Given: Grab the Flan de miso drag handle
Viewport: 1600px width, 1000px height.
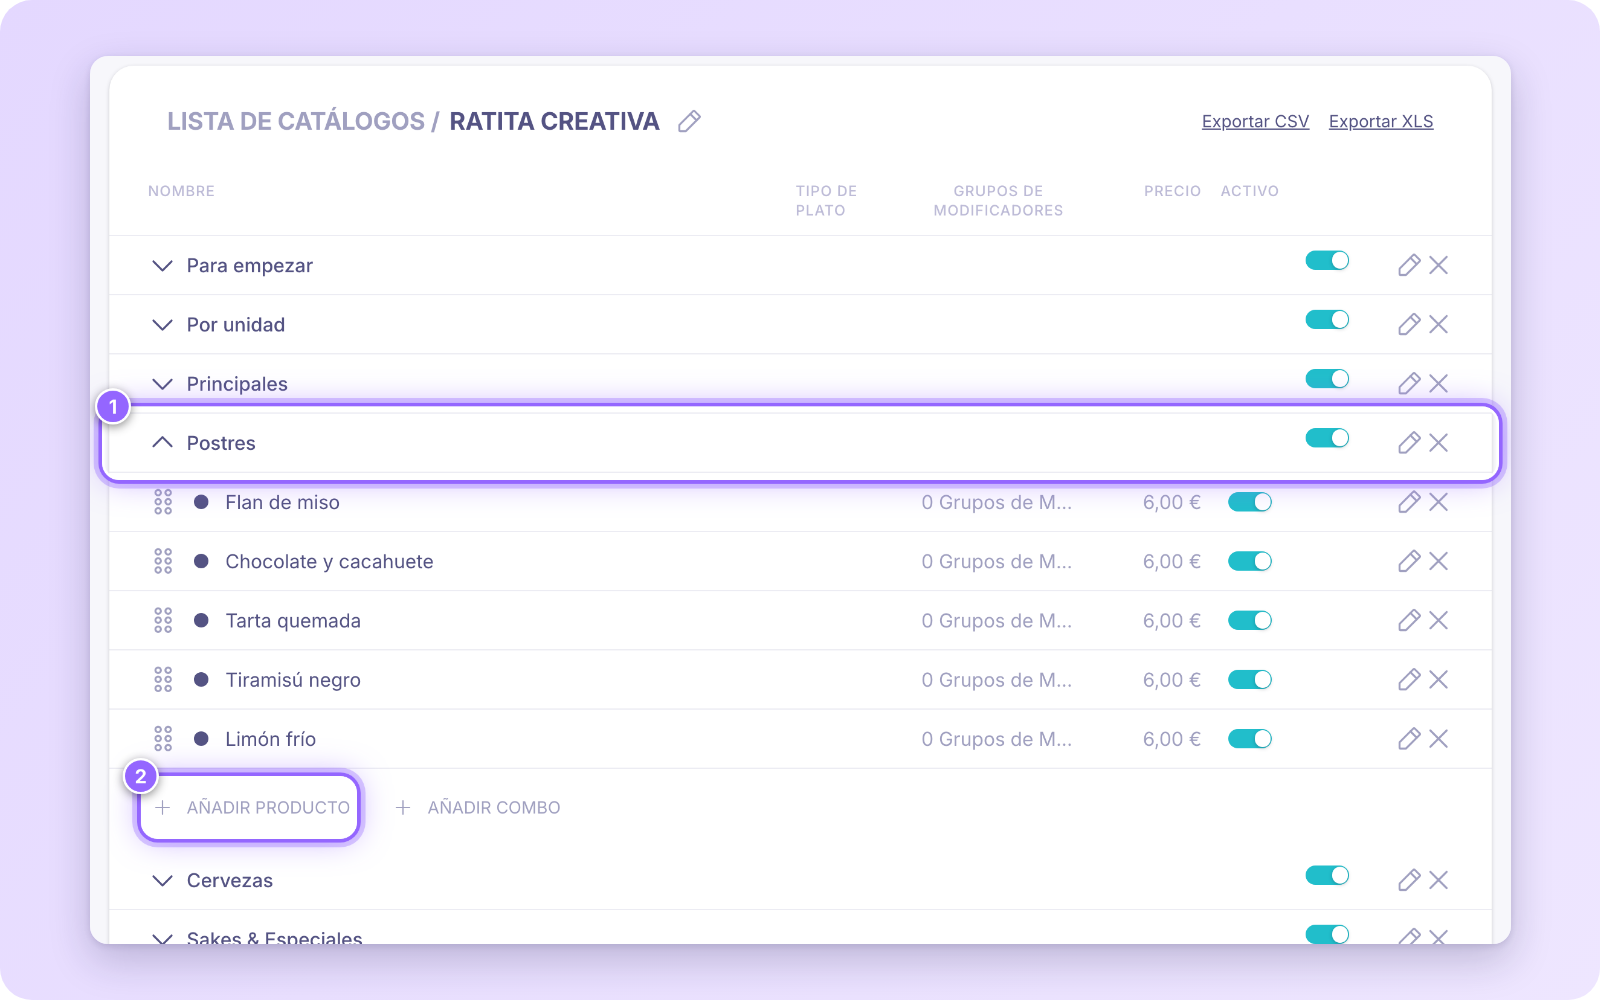Looking at the screenshot, I should click(x=163, y=502).
